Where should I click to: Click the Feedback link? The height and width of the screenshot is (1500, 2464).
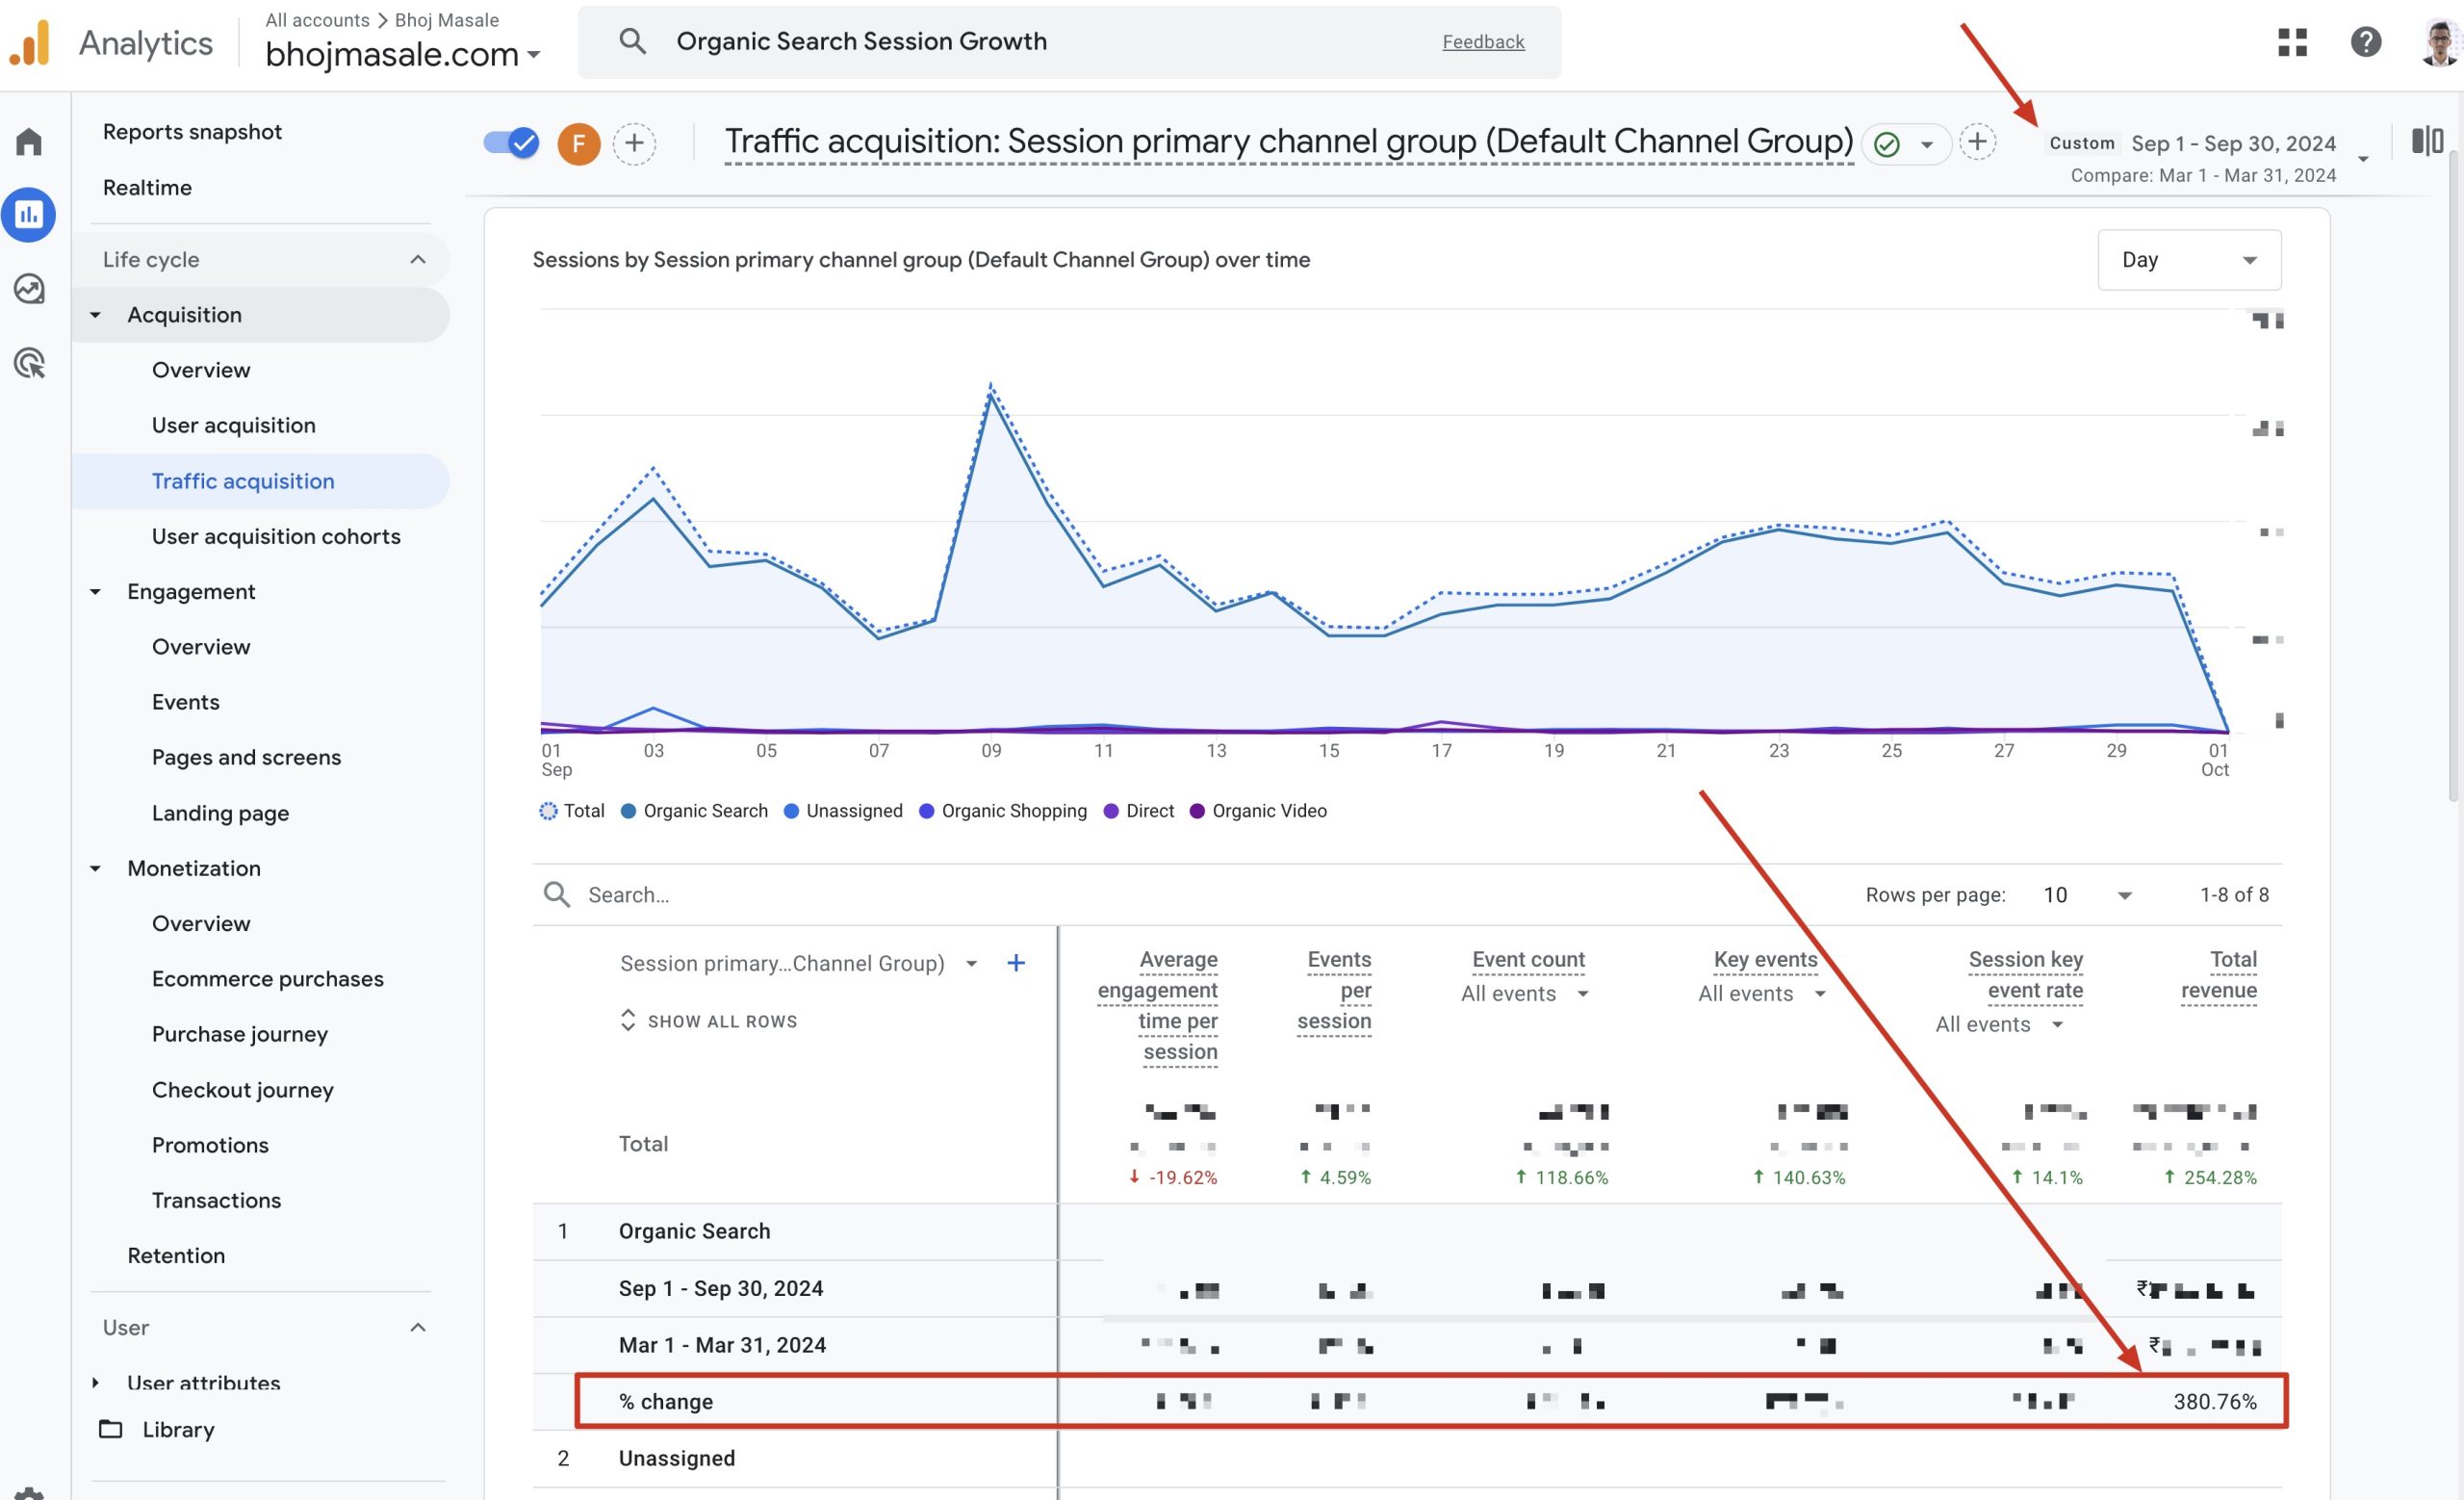coord(1482,41)
